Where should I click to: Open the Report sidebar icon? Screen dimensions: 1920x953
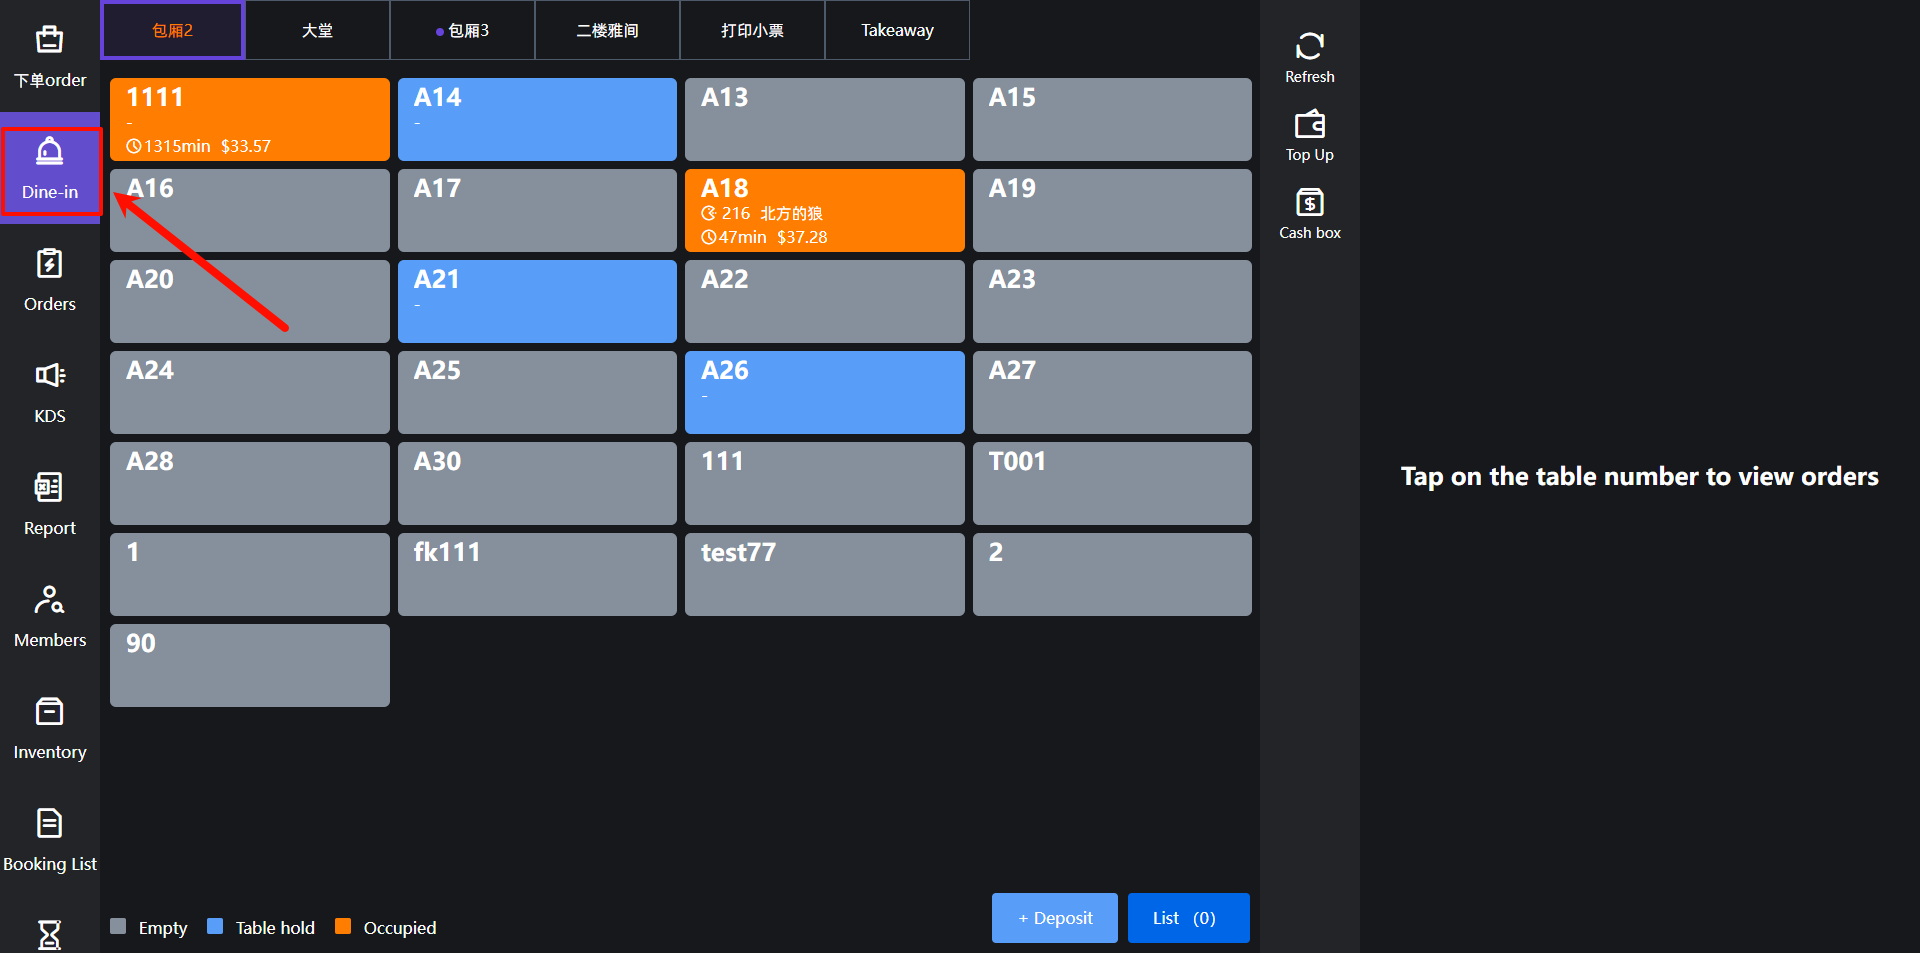click(x=49, y=488)
